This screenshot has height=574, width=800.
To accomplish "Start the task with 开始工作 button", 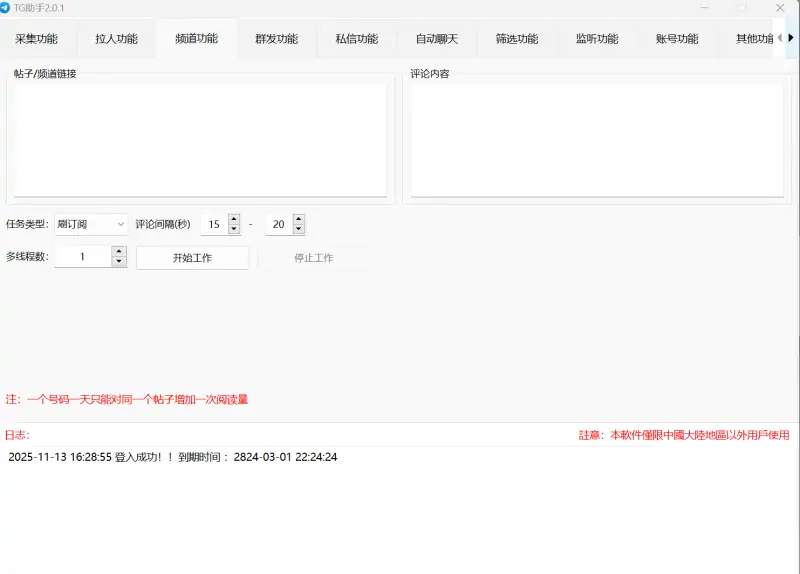I will 192,258.
